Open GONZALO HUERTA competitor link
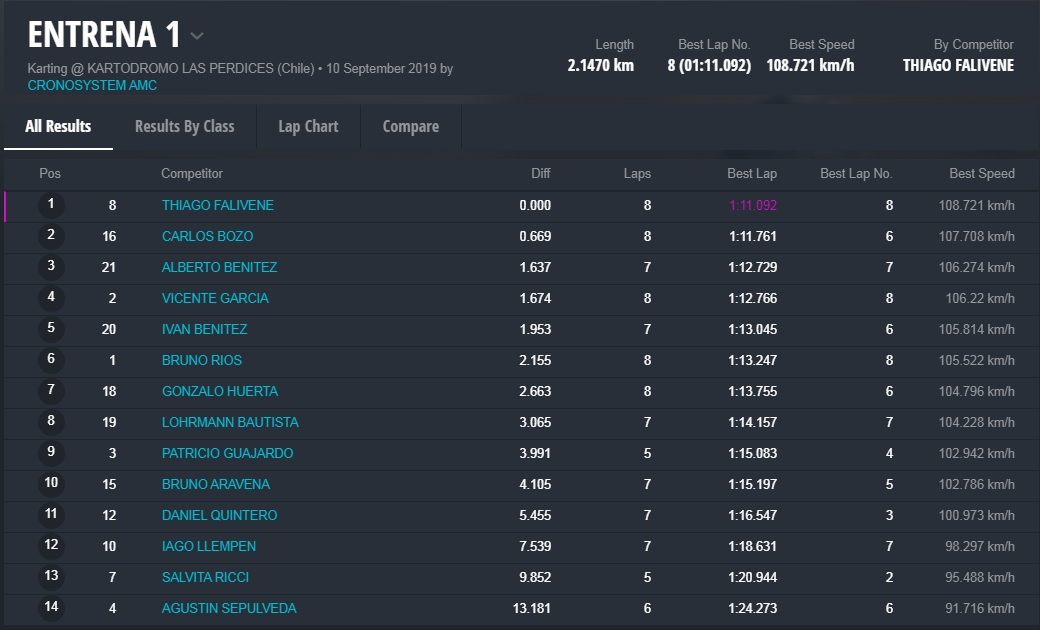Screen dimensions: 1040x630 [219, 391]
